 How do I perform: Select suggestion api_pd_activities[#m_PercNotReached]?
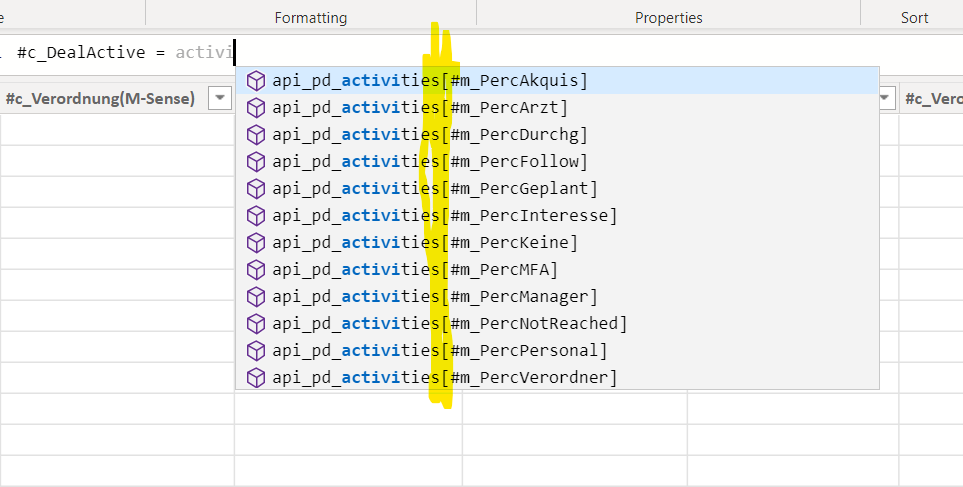tap(557, 324)
